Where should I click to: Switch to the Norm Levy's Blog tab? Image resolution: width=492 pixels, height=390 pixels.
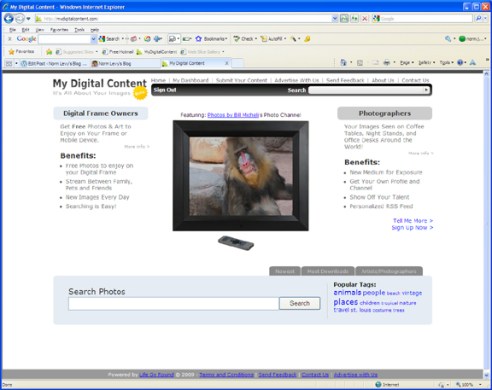pyautogui.click(x=125, y=63)
